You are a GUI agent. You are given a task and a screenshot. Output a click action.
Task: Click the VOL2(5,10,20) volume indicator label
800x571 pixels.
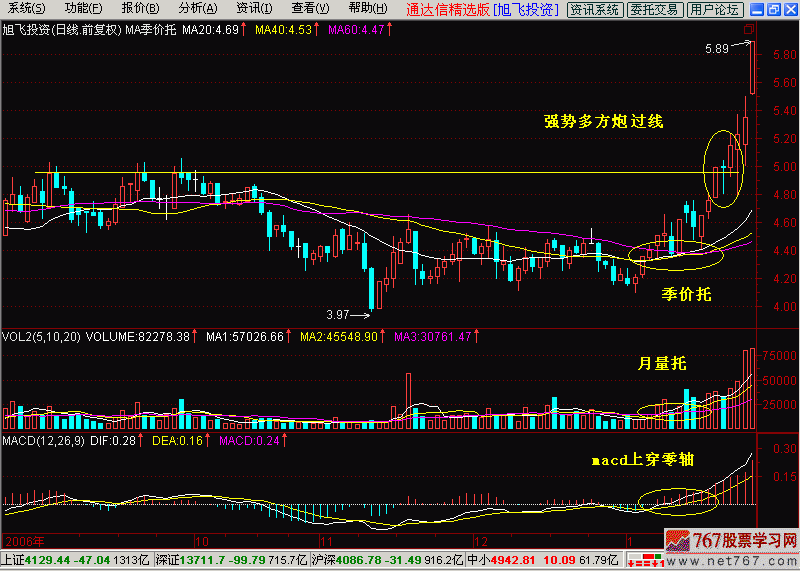(42, 336)
